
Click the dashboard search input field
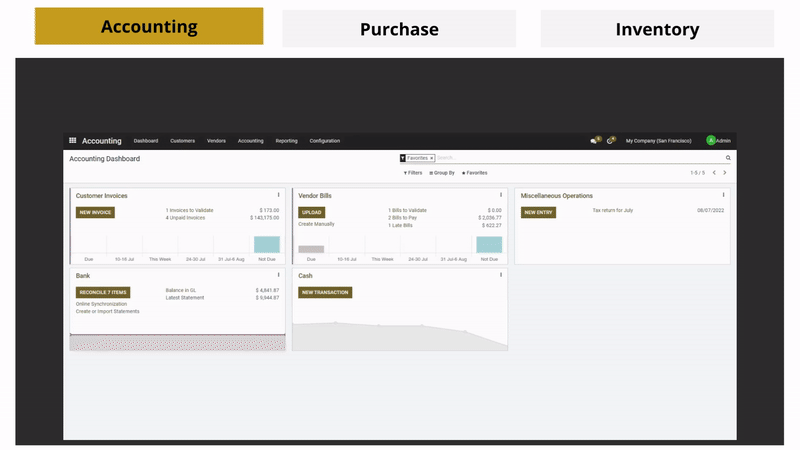[580, 158]
